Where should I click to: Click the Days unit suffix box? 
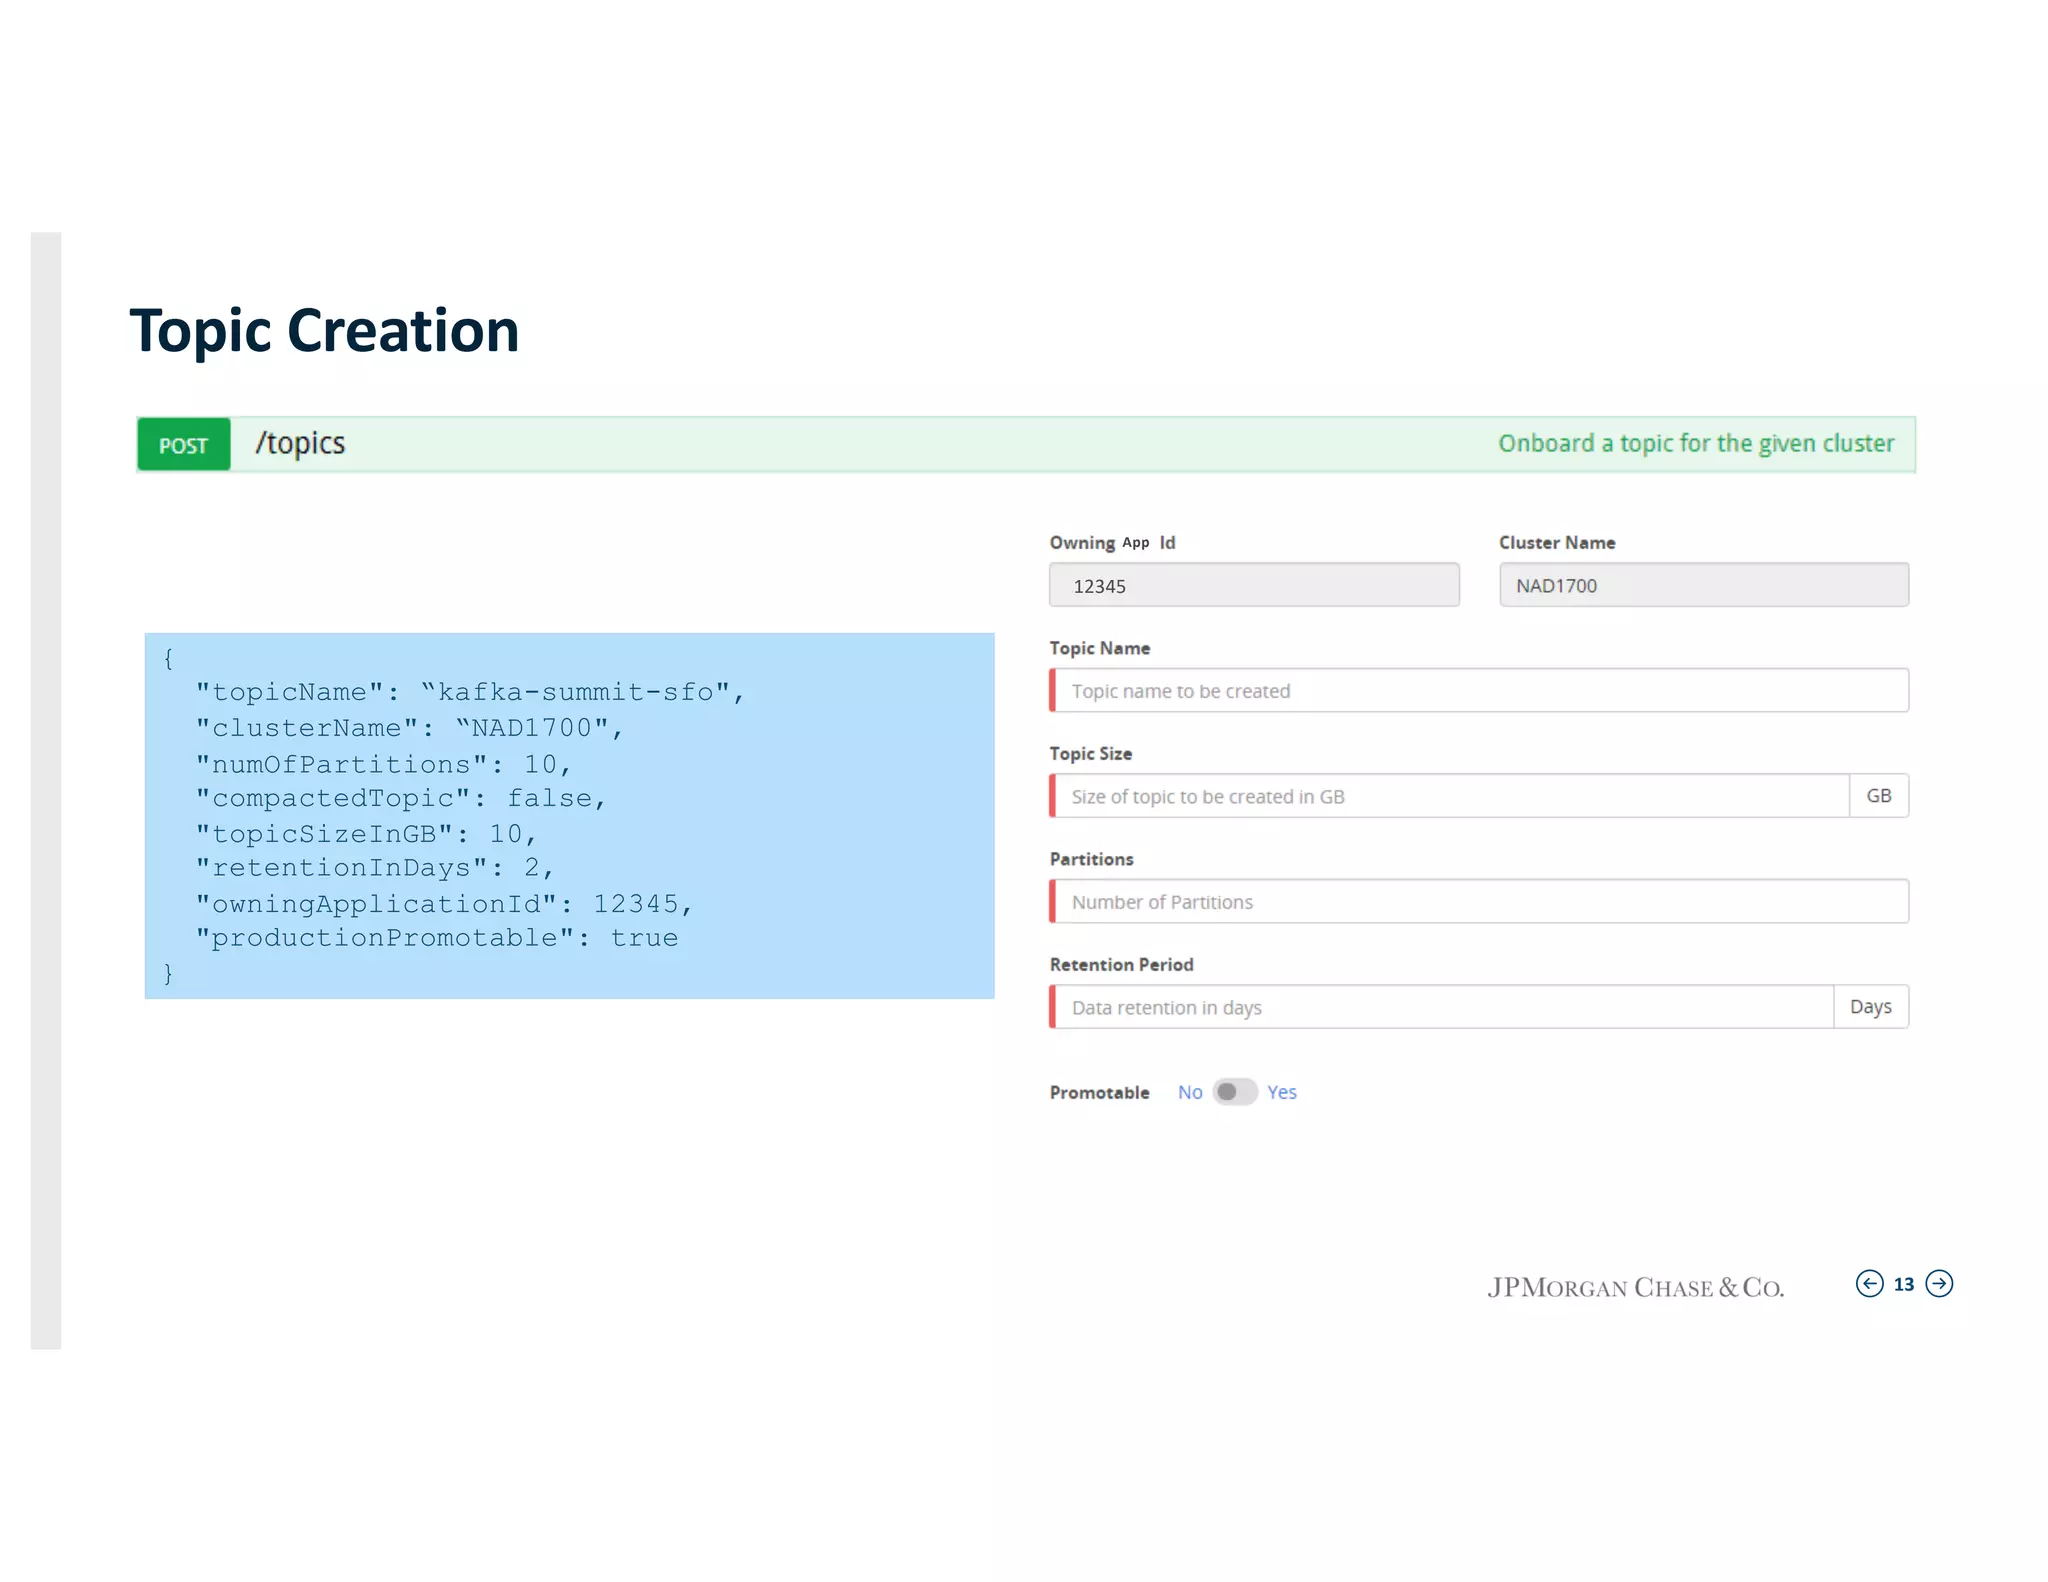1871,1007
